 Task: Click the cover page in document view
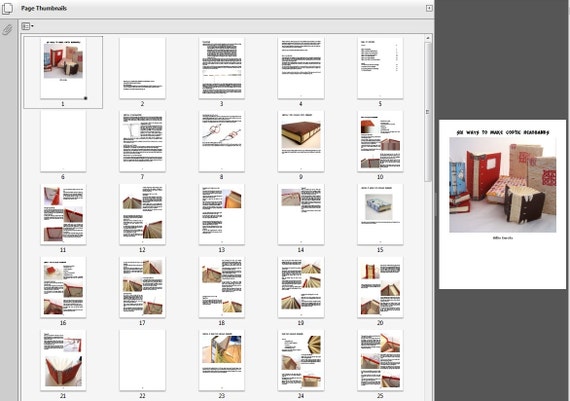click(x=502, y=204)
